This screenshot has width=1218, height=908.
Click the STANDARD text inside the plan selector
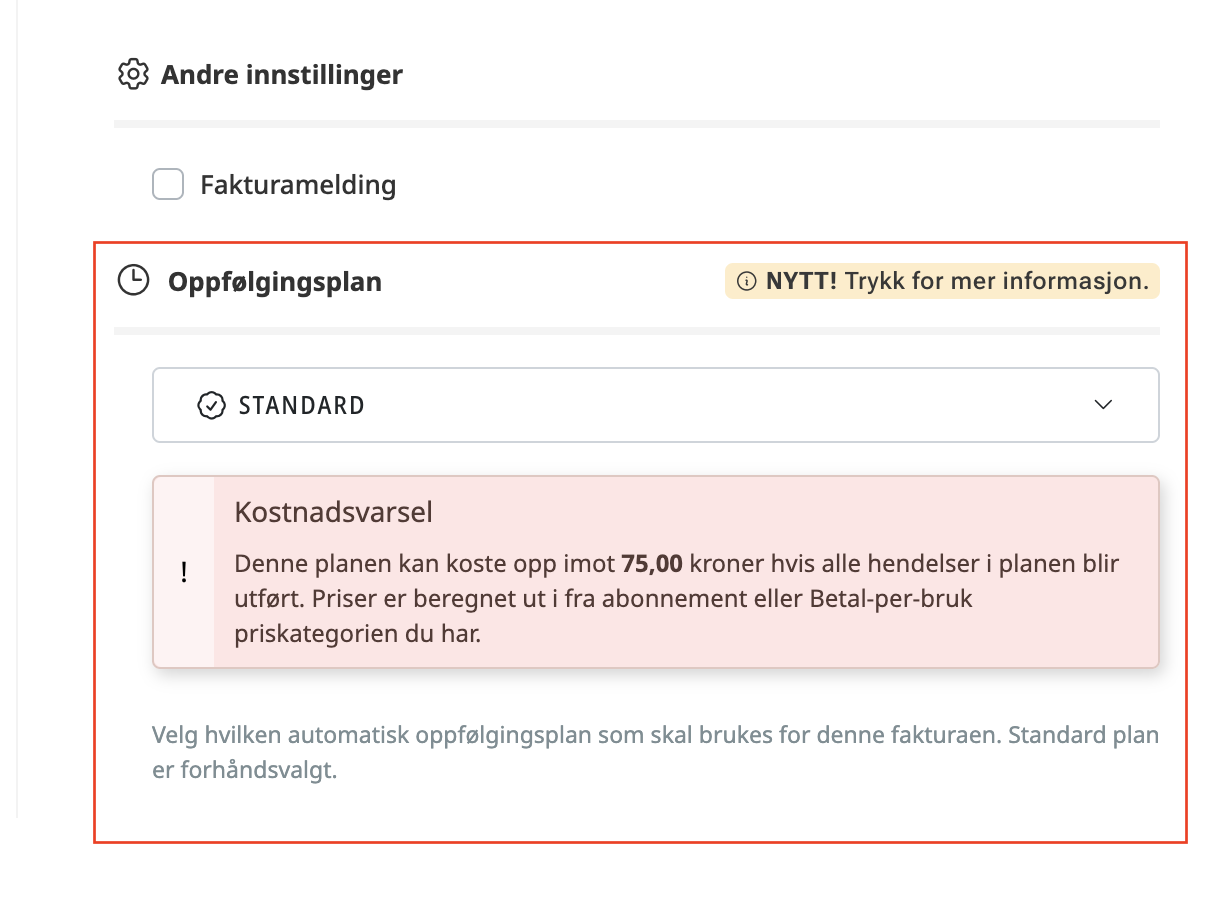pos(301,406)
